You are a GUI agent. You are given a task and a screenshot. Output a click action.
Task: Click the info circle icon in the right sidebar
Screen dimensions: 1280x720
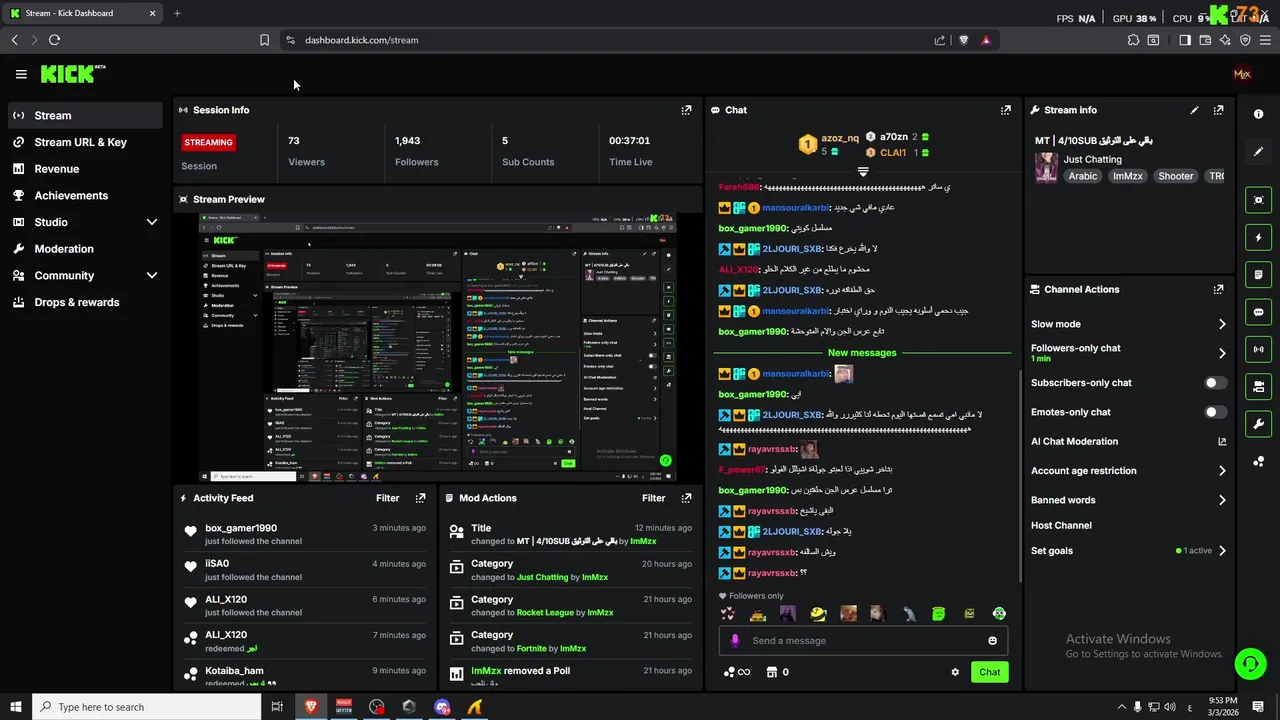(x=1258, y=114)
